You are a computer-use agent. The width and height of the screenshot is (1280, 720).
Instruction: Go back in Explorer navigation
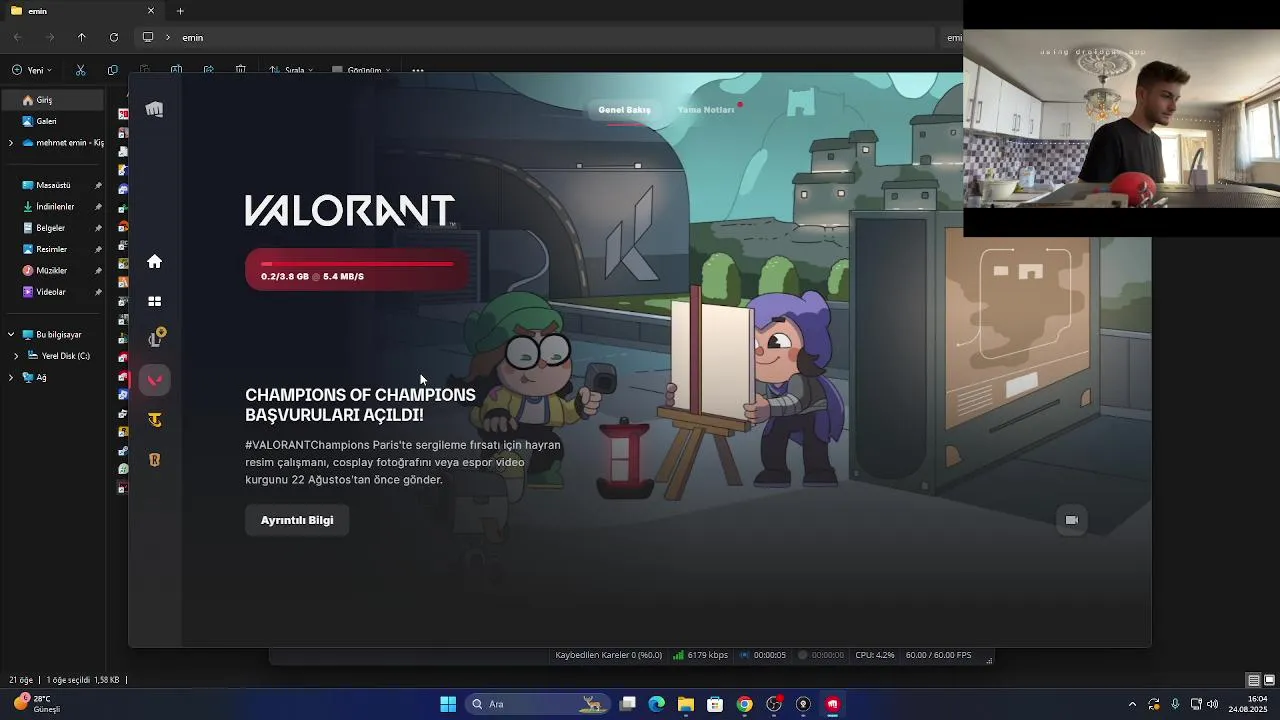[x=18, y=37]
